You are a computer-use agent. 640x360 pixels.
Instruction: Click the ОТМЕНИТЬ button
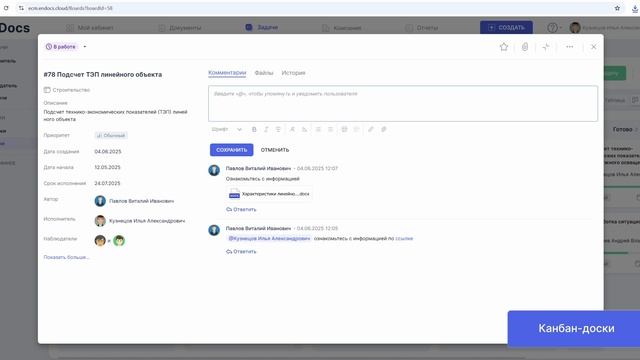(x=275, y=150)
